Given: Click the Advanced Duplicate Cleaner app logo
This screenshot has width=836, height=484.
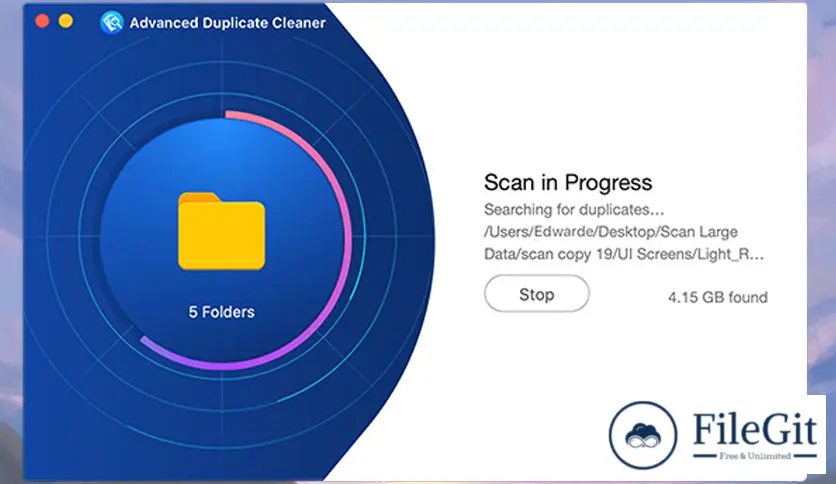Looking at the screenshot, I should pyautogui.click(x=111, y=22).
